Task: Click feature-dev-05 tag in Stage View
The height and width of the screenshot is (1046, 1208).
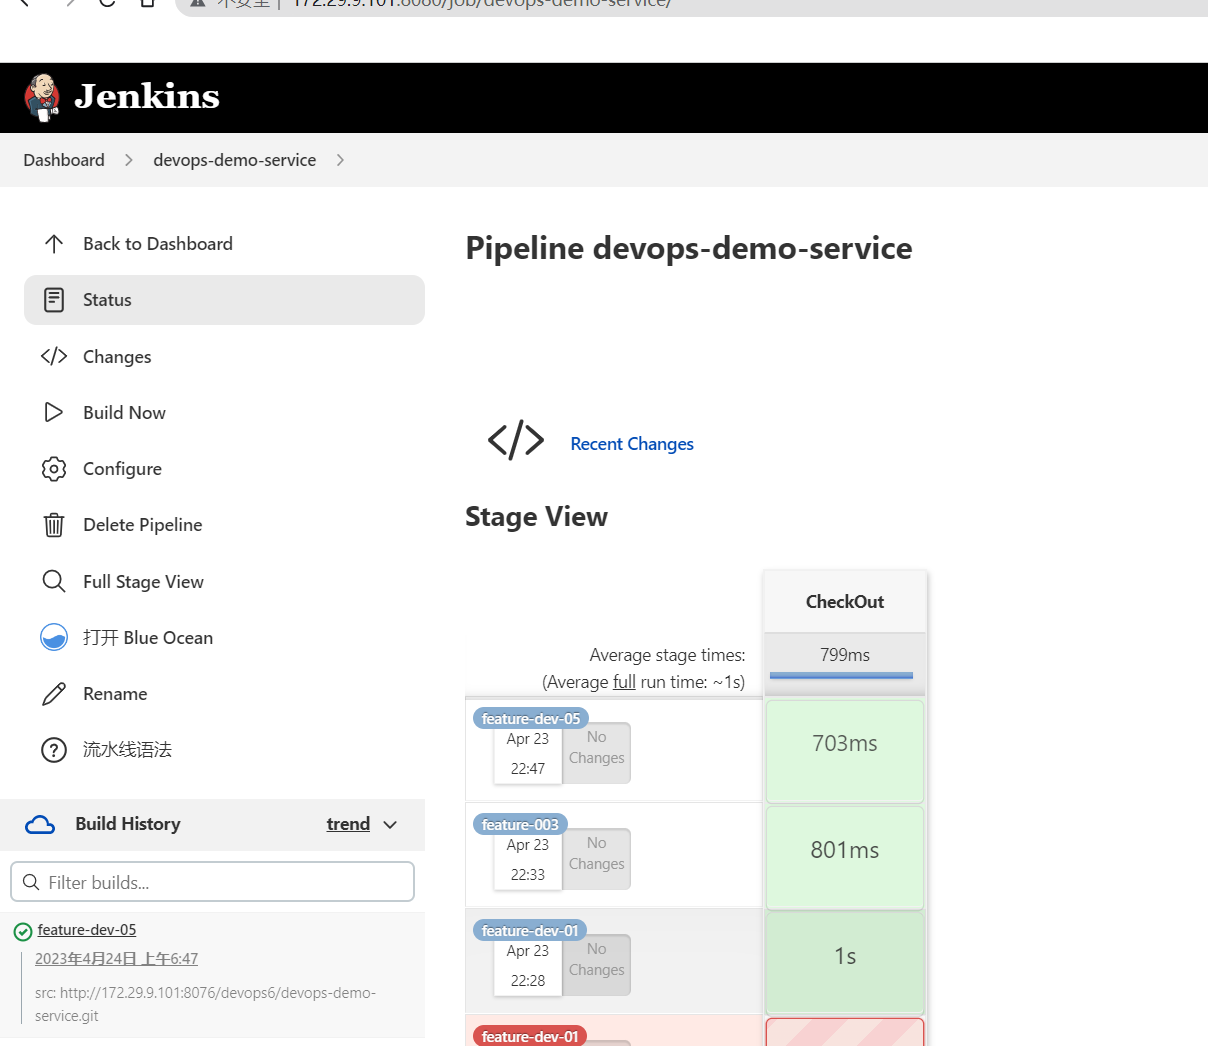Action: [531, 718]
